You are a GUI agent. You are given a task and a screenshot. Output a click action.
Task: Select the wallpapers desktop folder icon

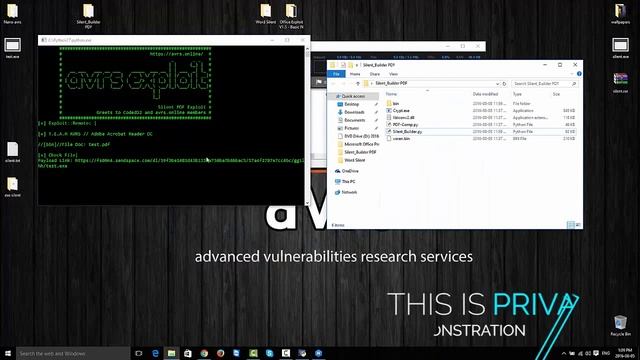pos(620,14)
